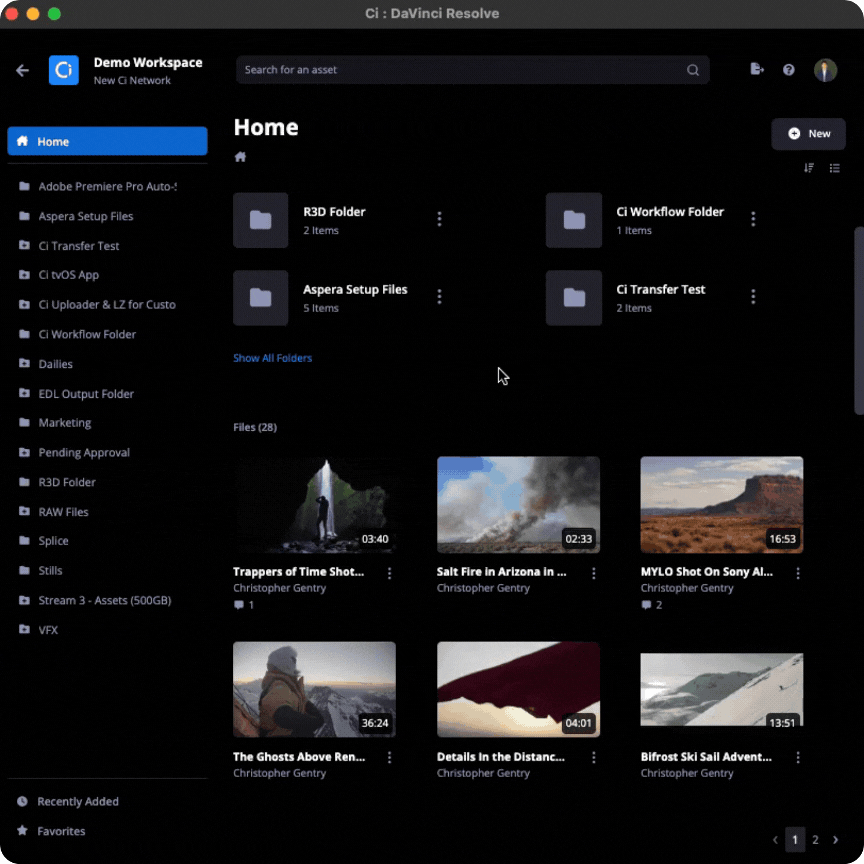Open options menu for Aspera Setup Files card
864x864 pixels.
coord(439,297)
